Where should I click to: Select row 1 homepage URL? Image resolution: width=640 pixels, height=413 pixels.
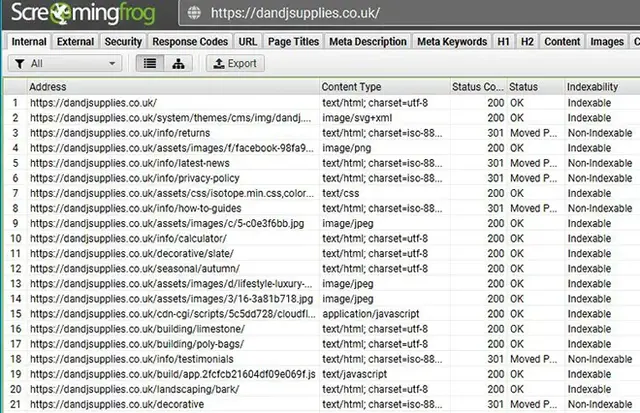click(x=93, y=103)
